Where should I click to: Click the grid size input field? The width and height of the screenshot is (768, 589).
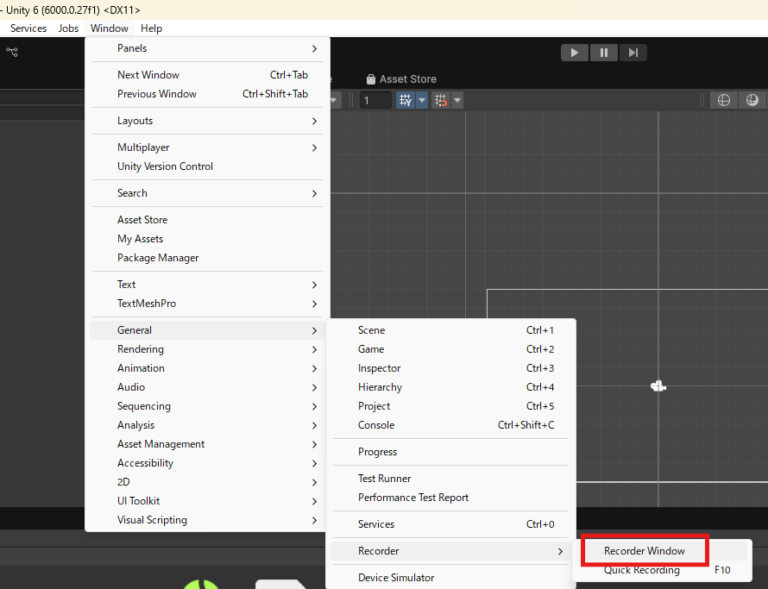point(376,100)
